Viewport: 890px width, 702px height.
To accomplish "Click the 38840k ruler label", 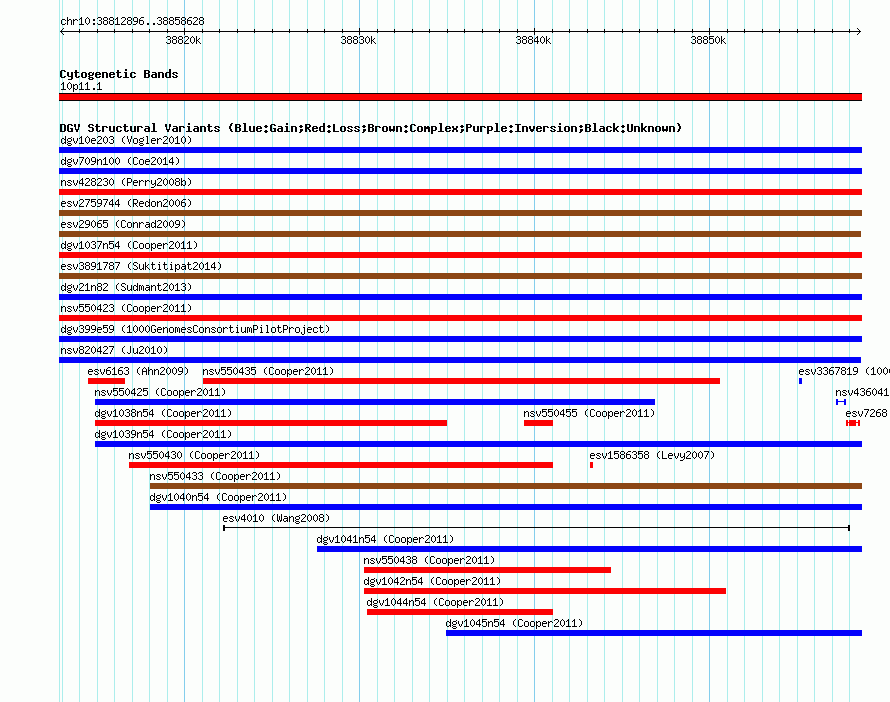I will click(533, 40).
